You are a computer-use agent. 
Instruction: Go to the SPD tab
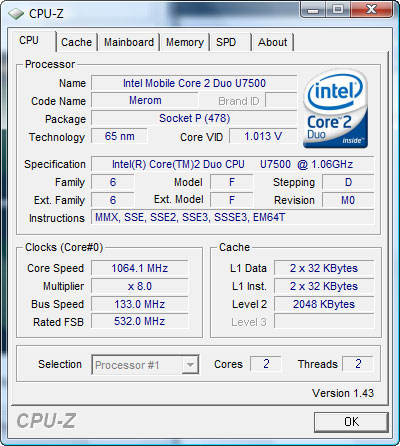230,42
